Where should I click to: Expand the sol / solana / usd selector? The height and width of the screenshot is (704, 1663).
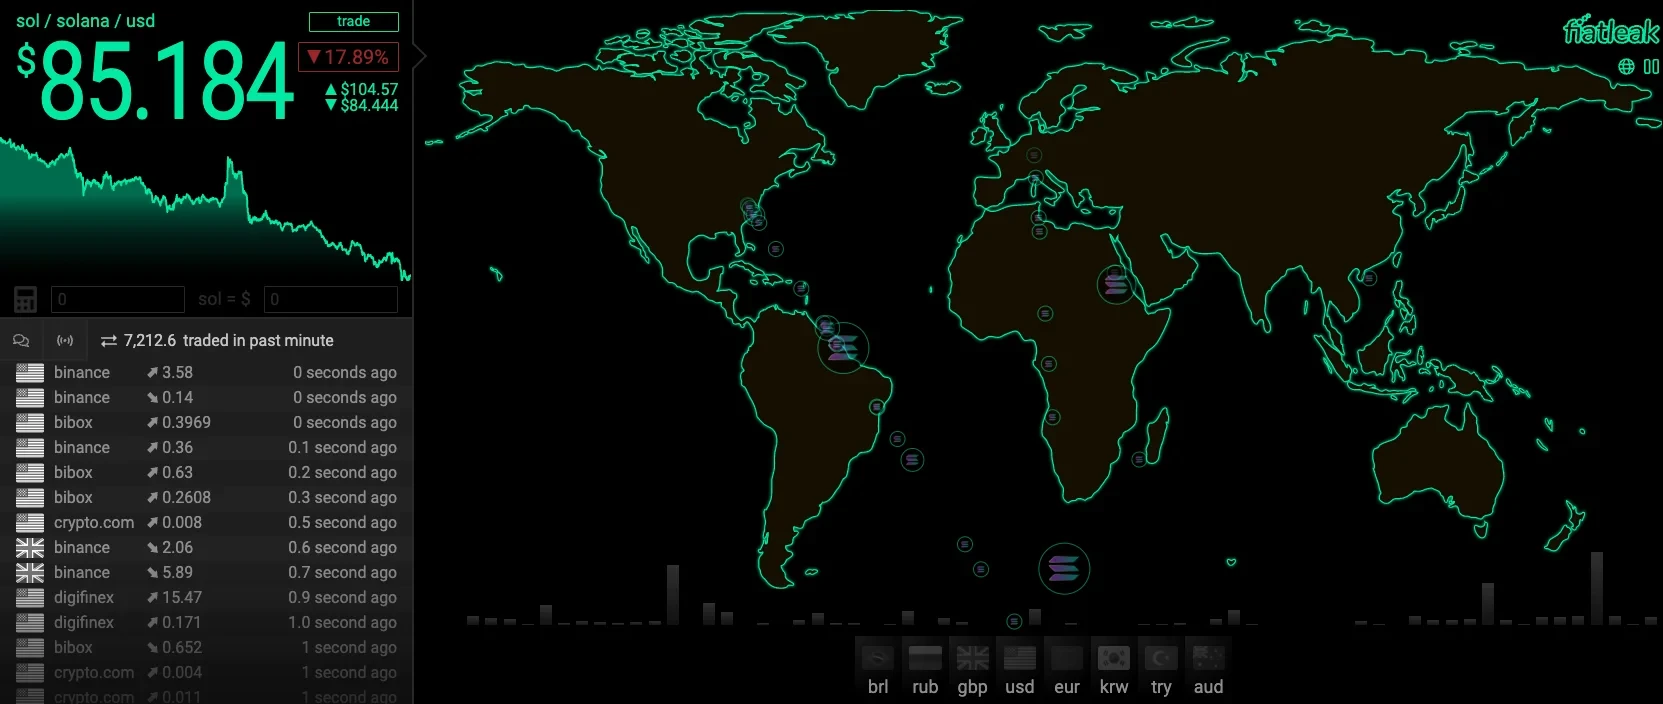coord(86,21)
